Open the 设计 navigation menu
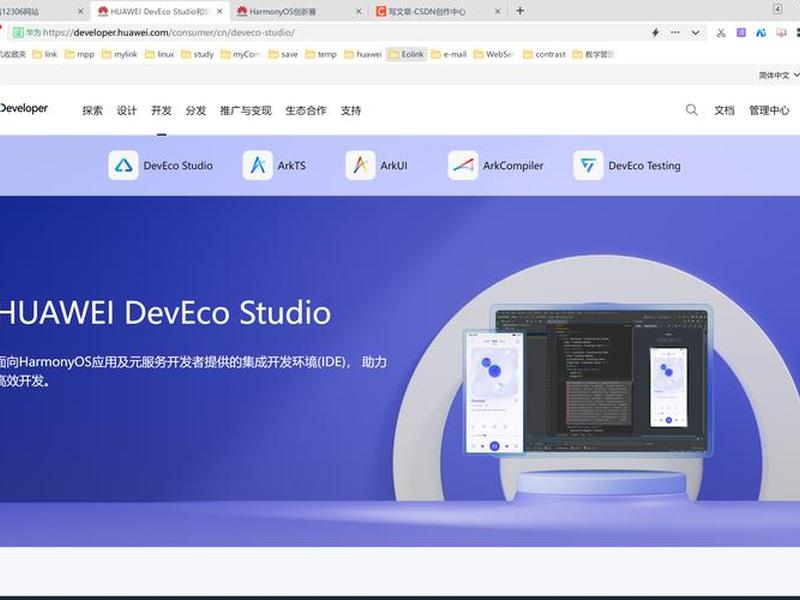Screen dimensions: 800x600 pyautogui.click(x=127, y=110)
